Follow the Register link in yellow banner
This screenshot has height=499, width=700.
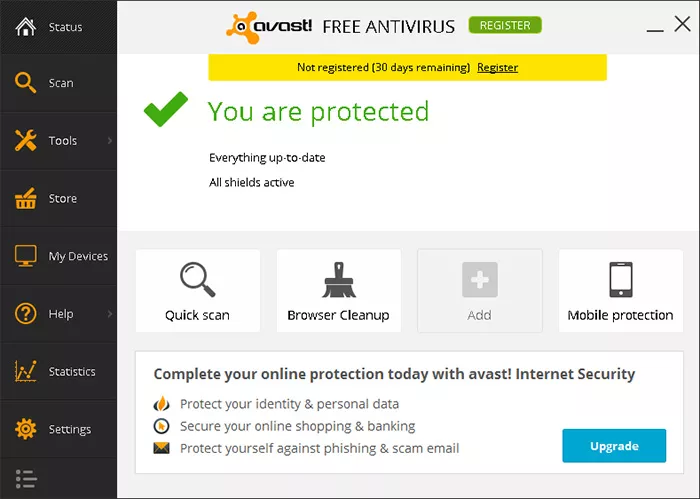pyautogui.click(x=497, y=67)
